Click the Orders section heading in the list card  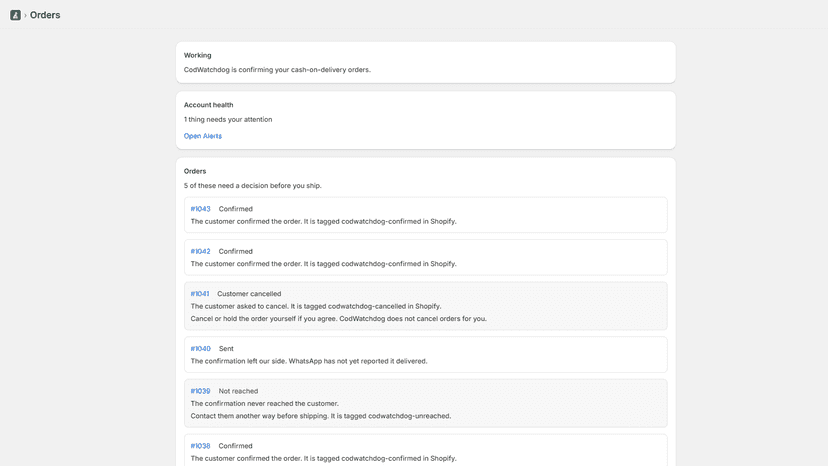point(195,171)
